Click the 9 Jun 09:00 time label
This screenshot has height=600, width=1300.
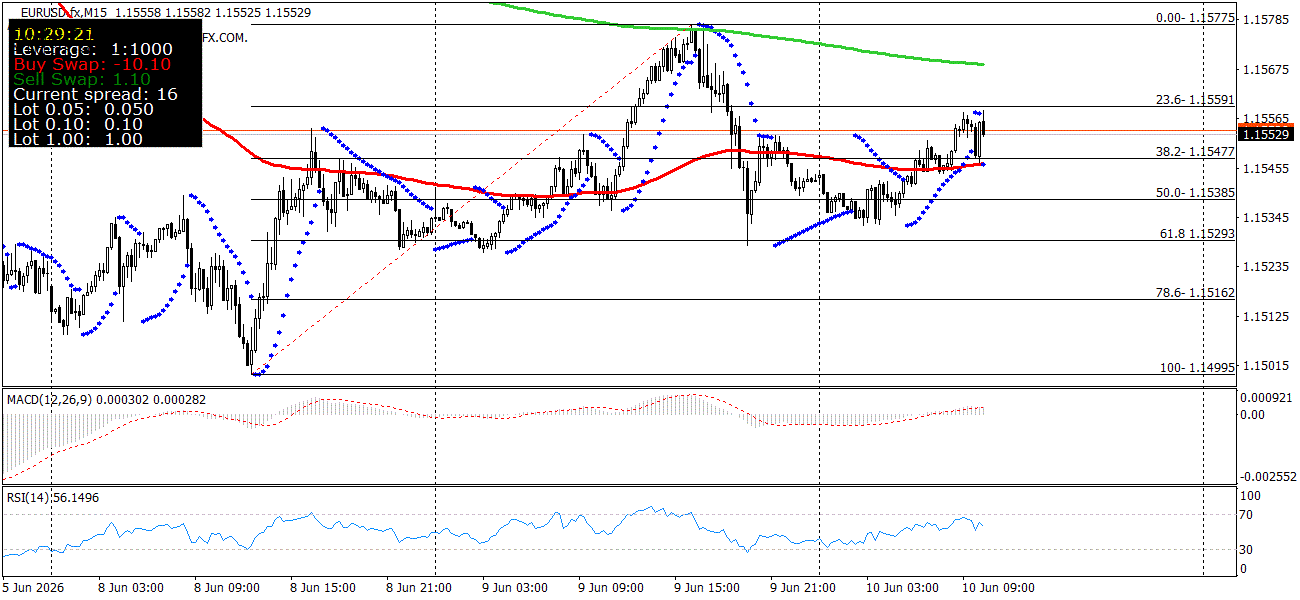613,587
